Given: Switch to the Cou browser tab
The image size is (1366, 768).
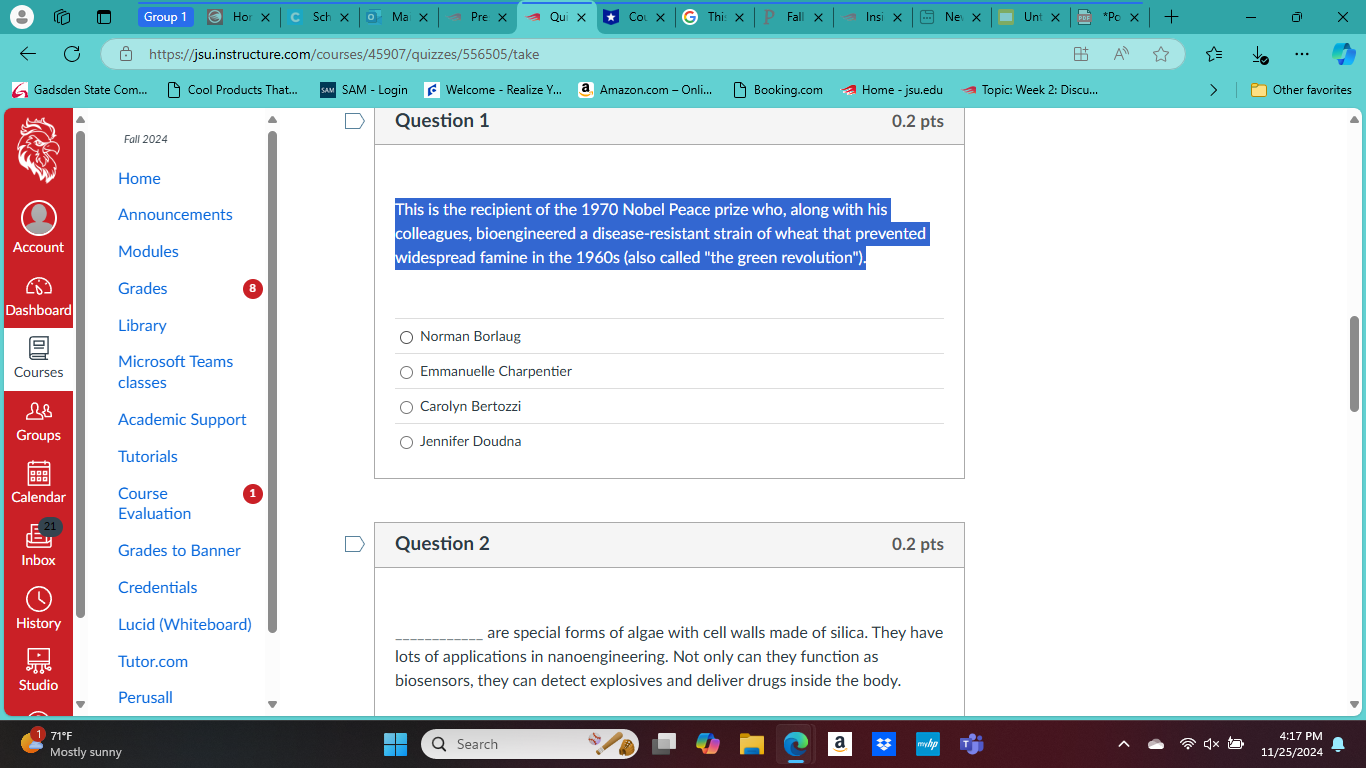Looking at the screenshot, I should tap(636, 17).
